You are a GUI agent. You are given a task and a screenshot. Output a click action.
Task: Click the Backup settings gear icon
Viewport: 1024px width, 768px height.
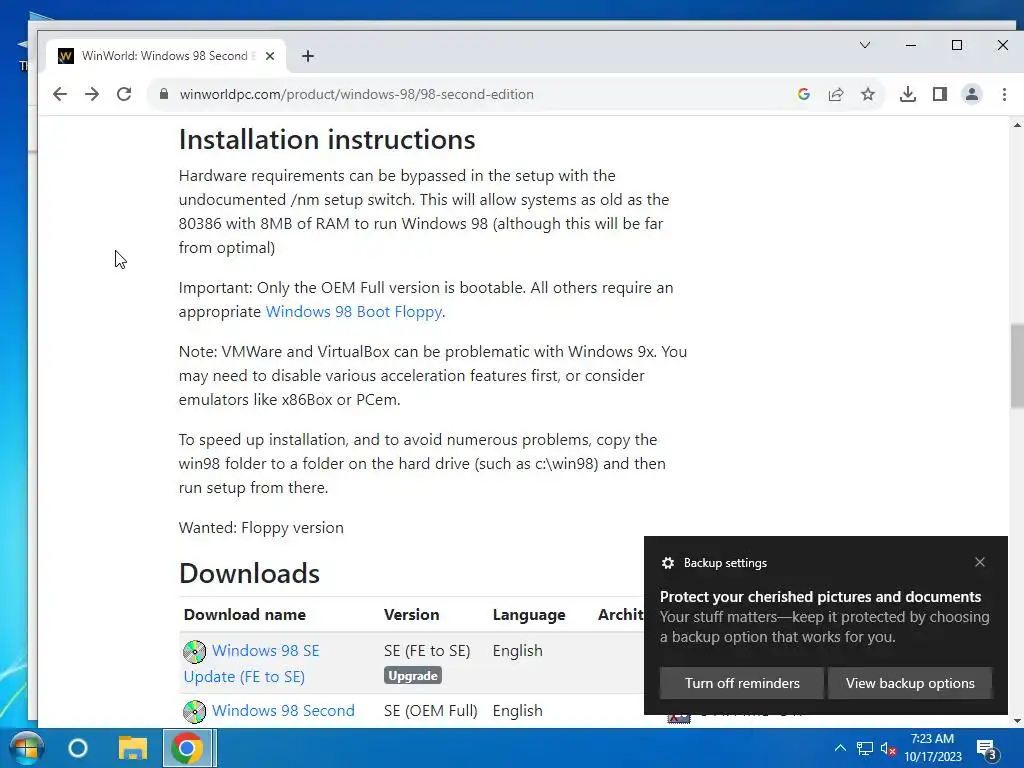coord(667,563)
